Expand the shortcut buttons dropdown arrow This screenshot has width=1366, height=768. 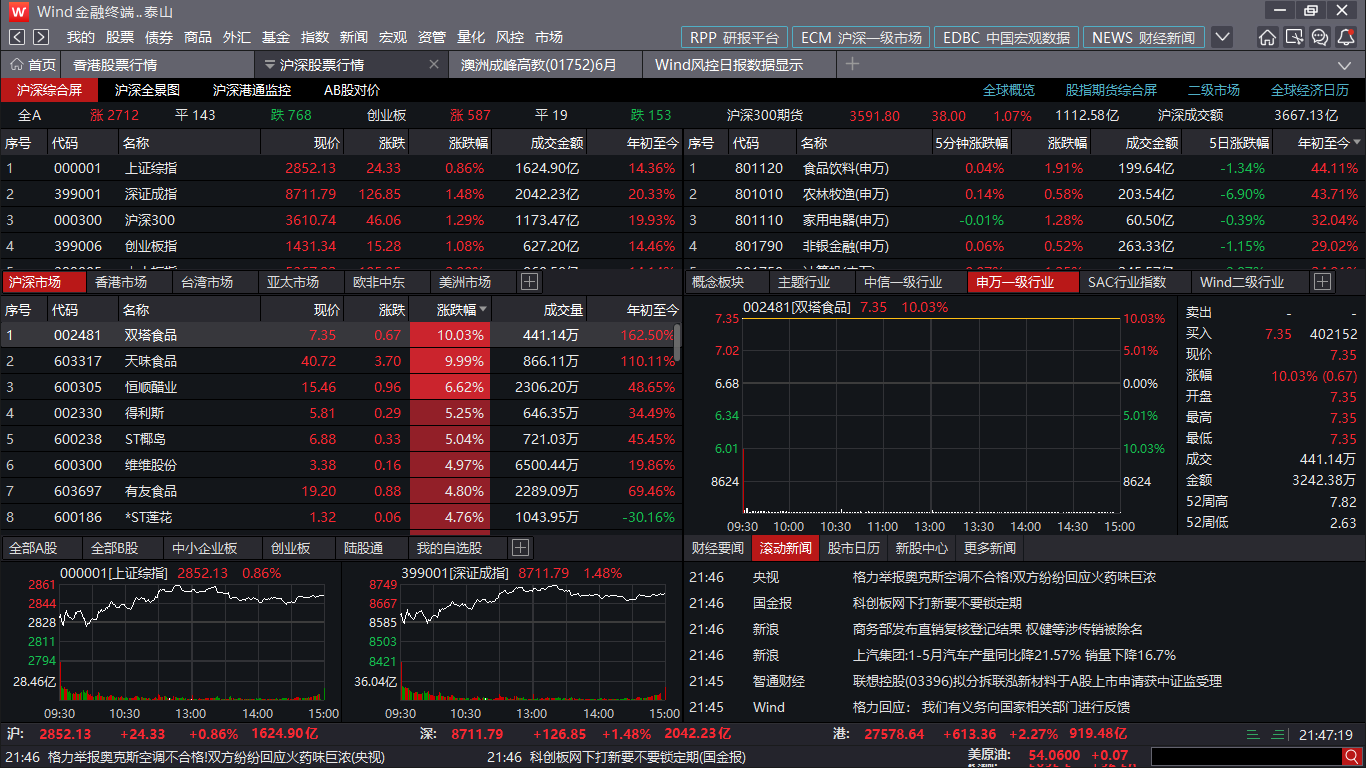(x=1222, y=37)
